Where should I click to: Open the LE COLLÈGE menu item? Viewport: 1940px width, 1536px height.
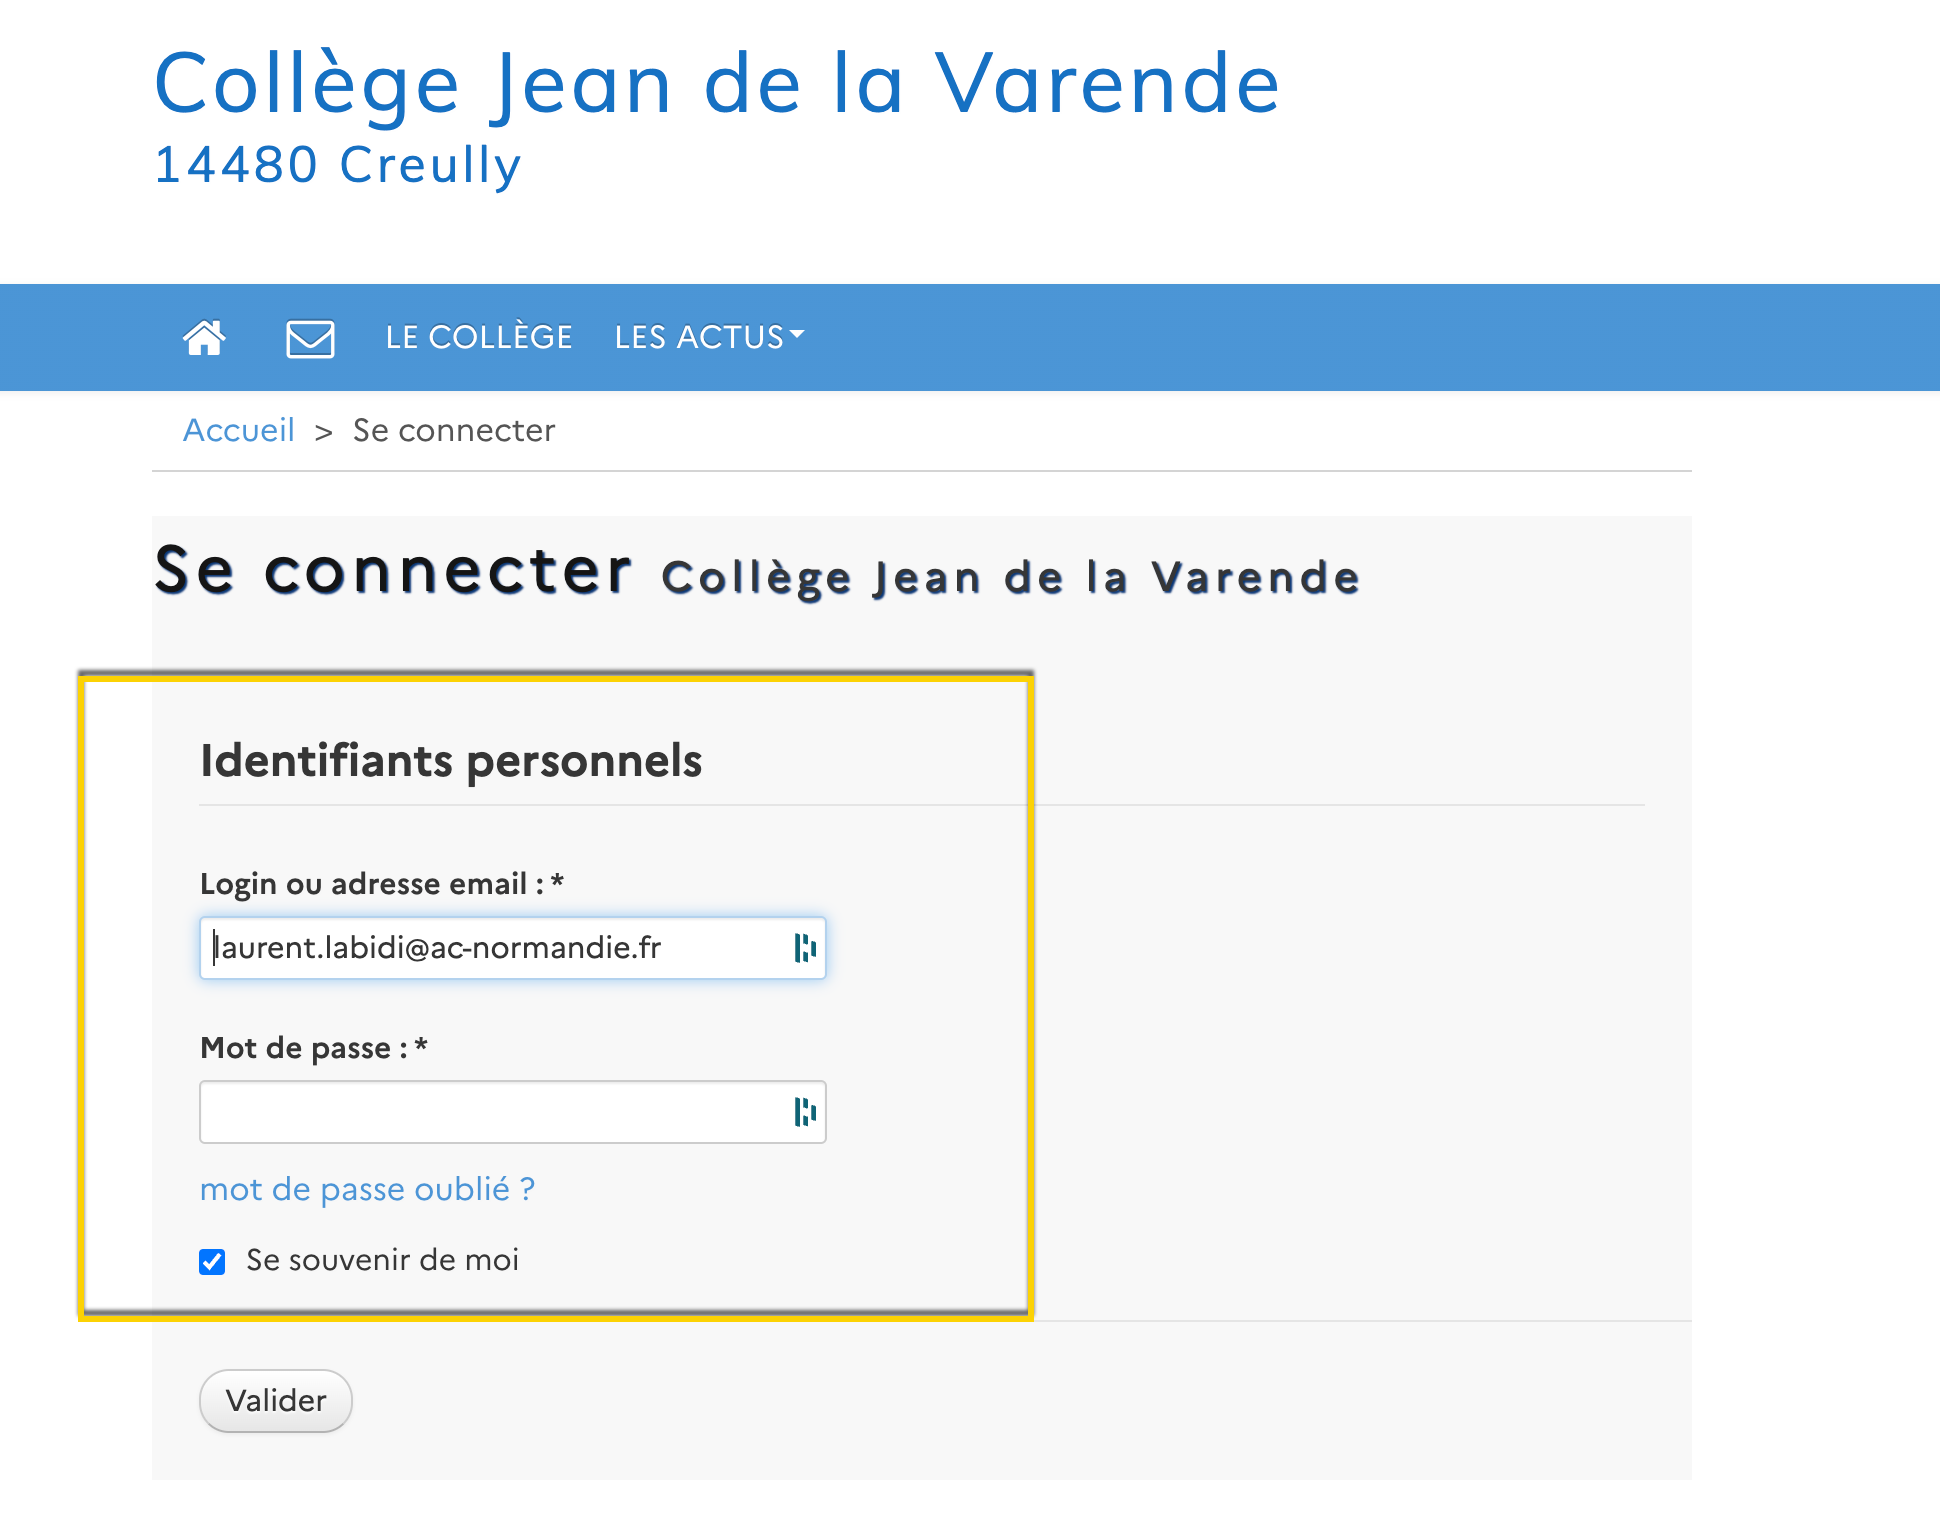[x=479, y=337]
